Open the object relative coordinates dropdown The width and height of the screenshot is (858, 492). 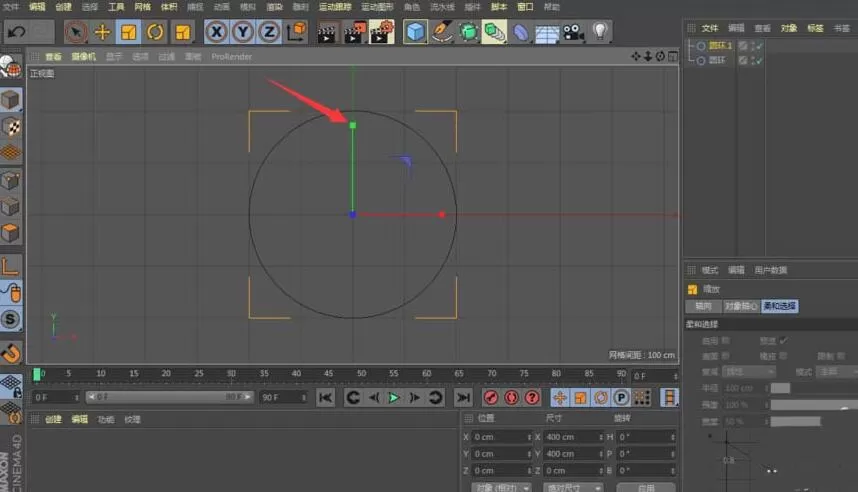point(501,487)
